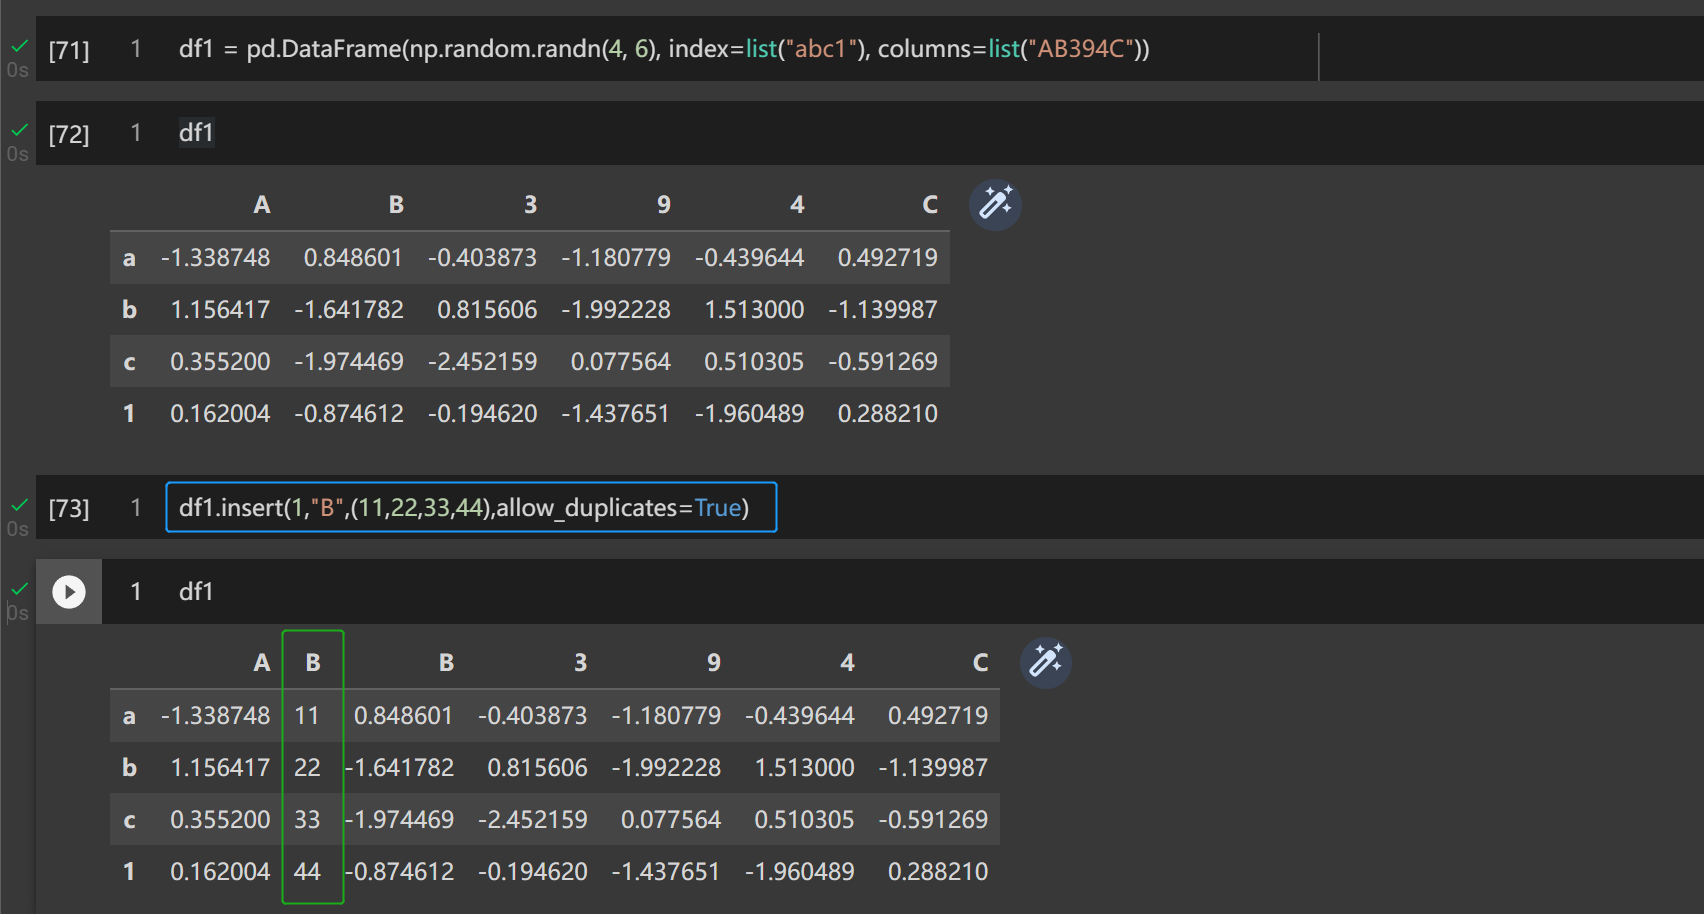Click cell -1.960489 in second table
This screenshot has width=1704, height=914.
click(x=800, y=872)
